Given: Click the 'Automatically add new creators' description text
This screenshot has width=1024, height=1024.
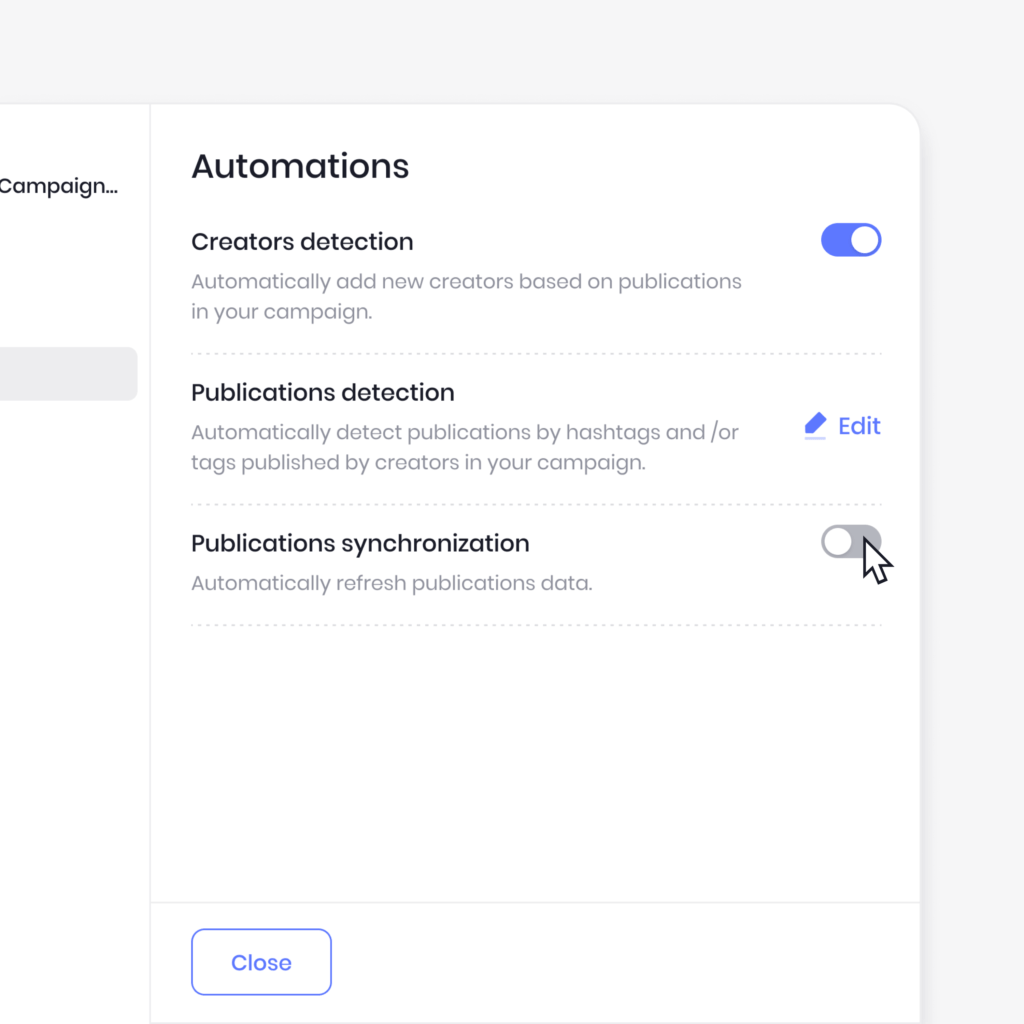Looking at the screenshot, I should (x=466, y=296).
